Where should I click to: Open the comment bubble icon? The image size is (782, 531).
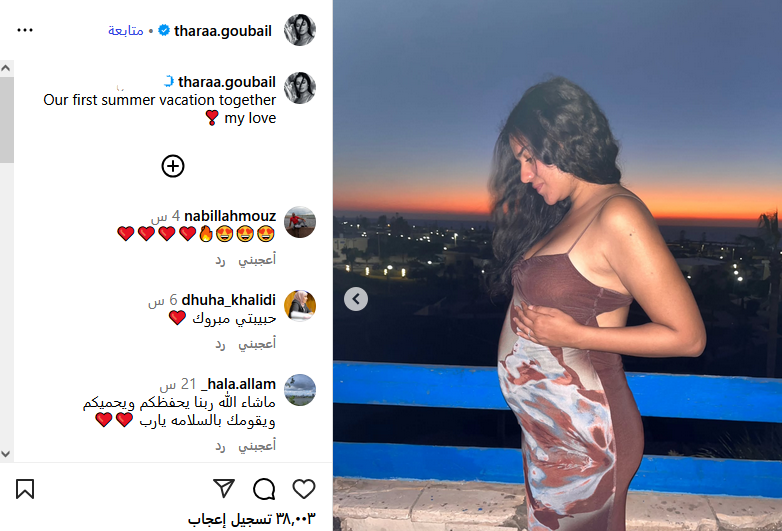(x=264, y=489)
